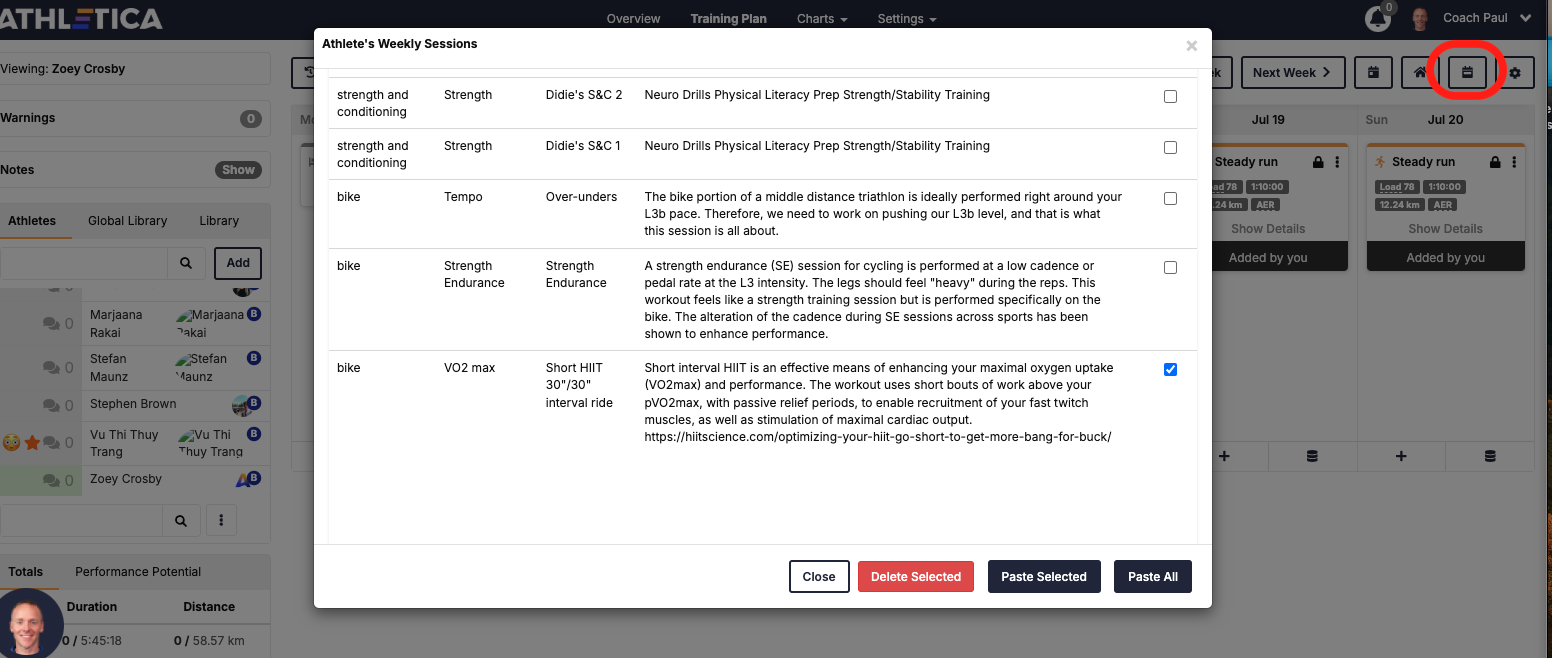Click Coach Paul's profile avatar in header
The width and height of the screenshot is (1552, 658).
1421,19
